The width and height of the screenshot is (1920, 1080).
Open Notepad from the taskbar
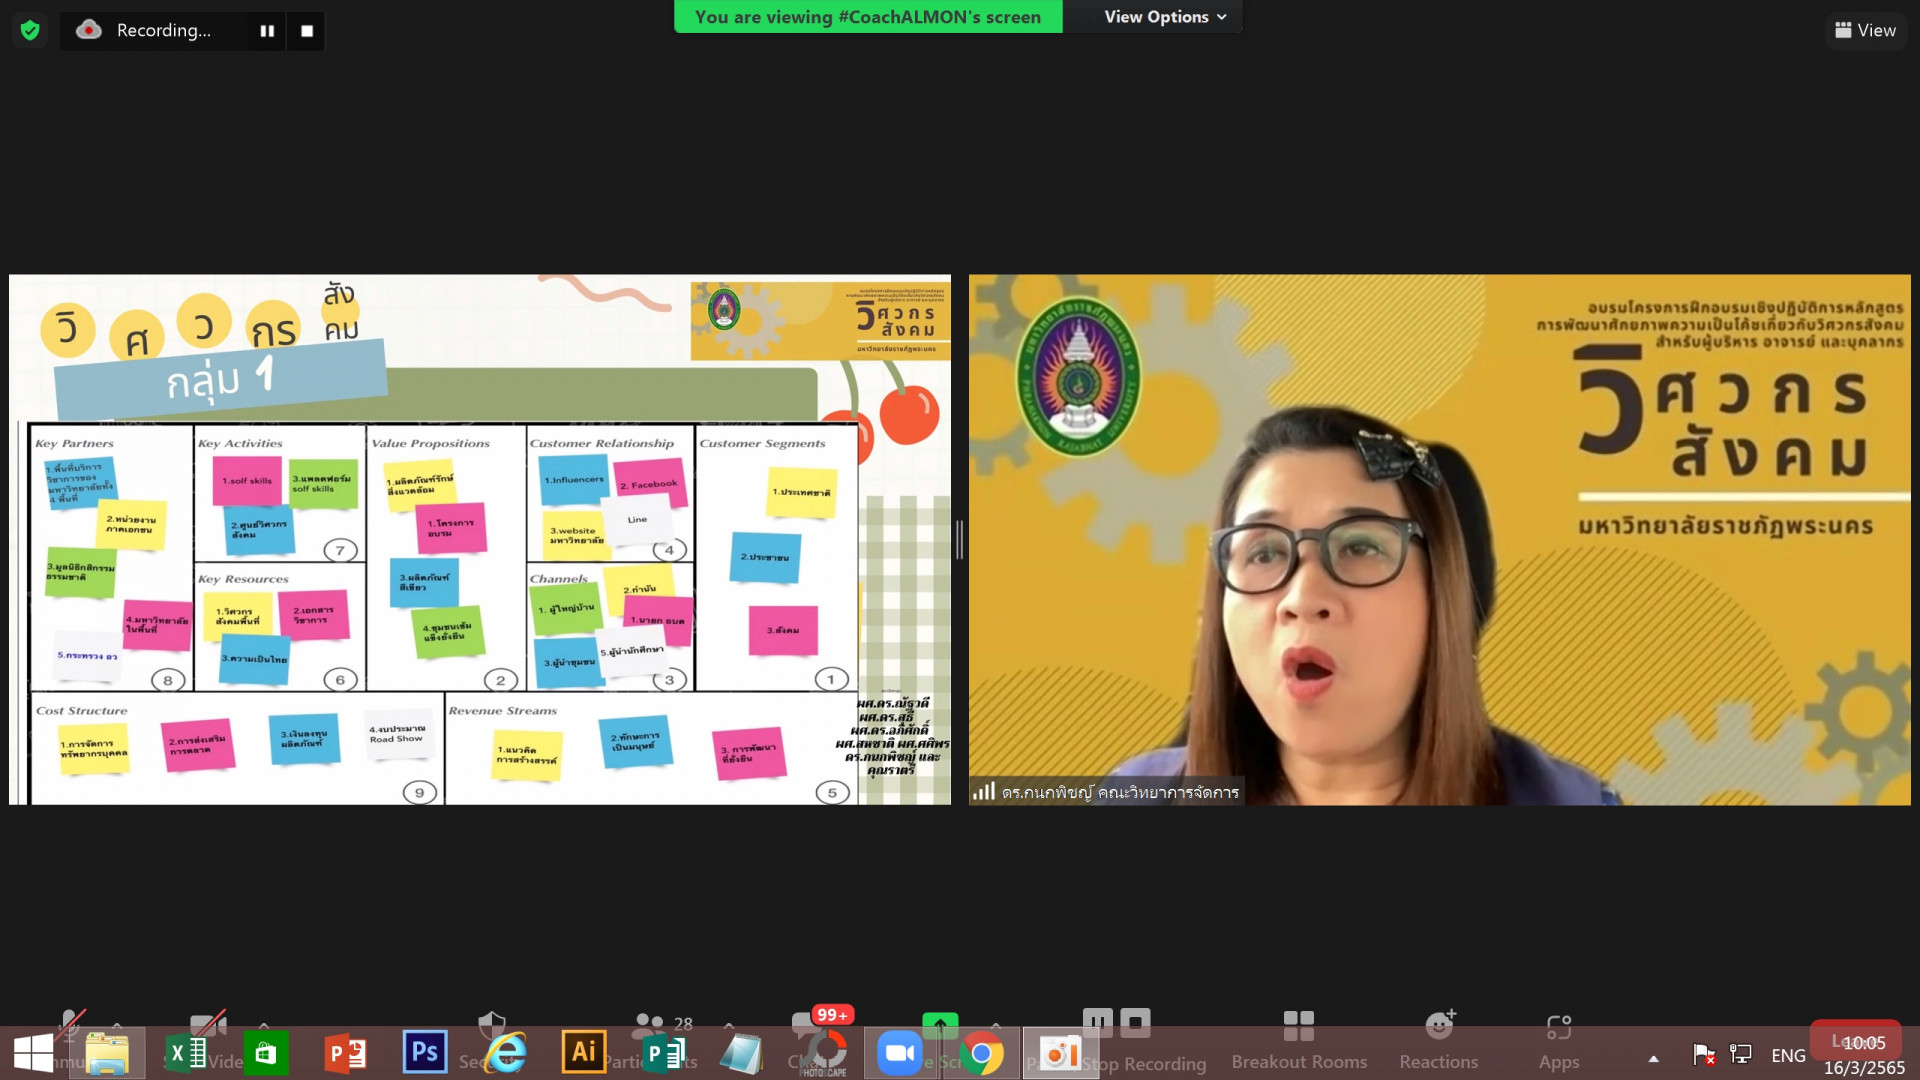click(x=741, y=1054)
